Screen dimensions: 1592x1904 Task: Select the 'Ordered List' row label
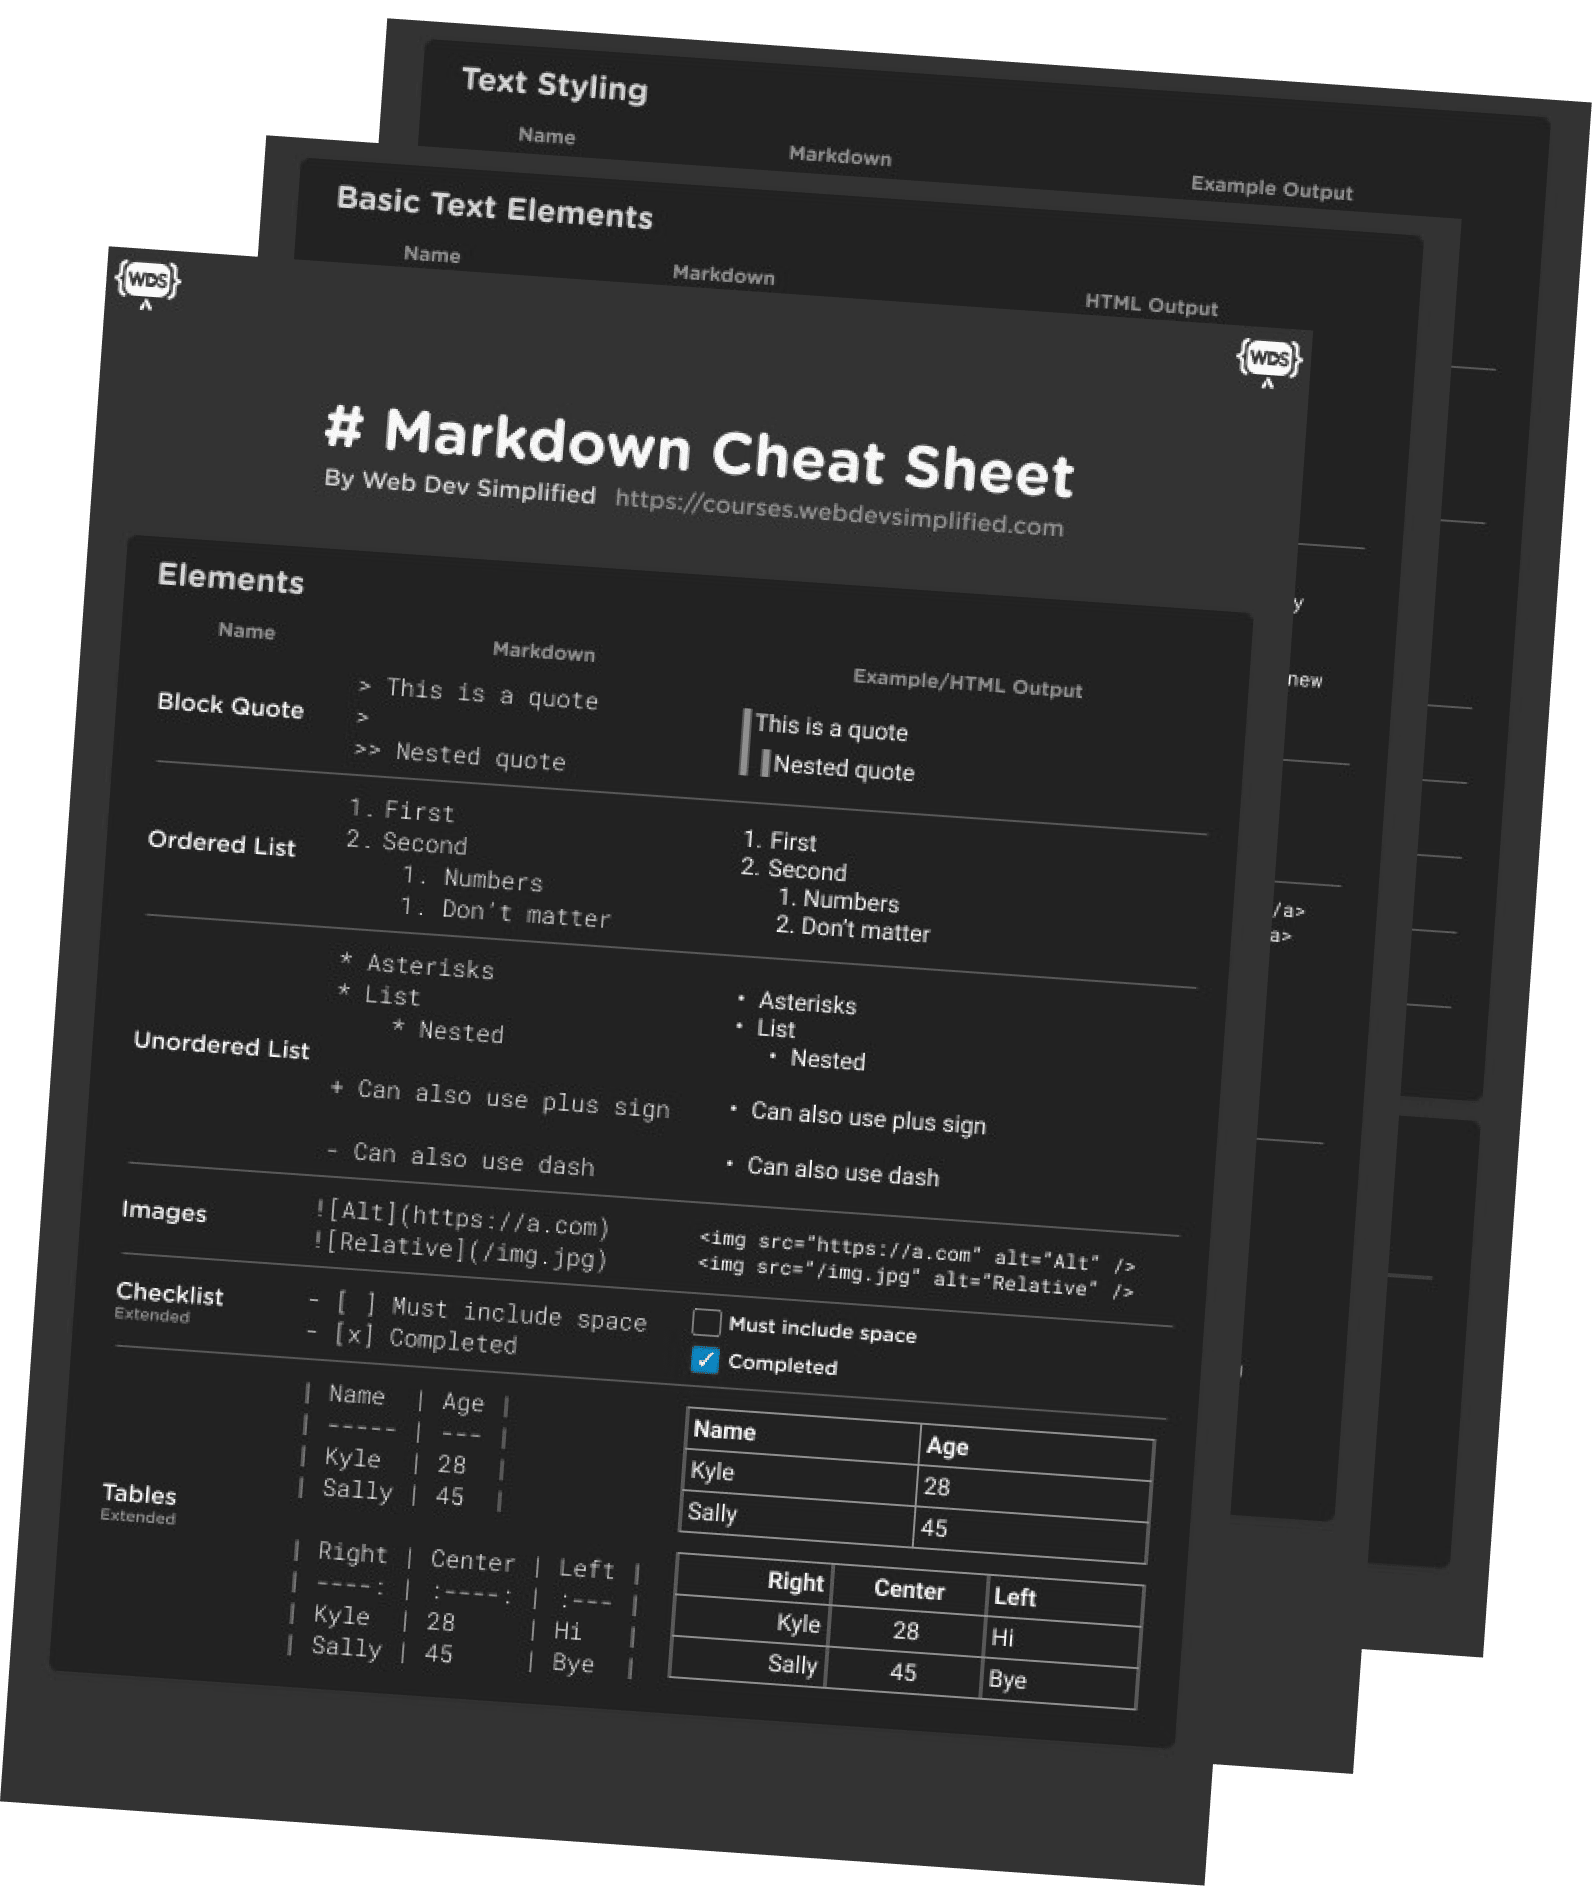(222, 843)
